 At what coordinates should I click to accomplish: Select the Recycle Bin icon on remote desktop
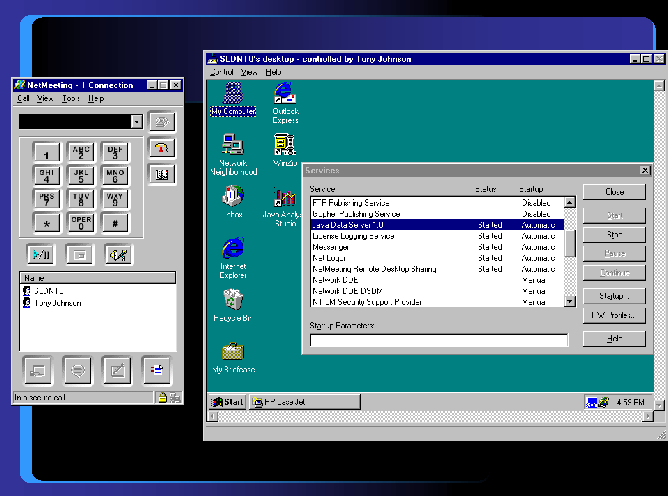point(233,300)
